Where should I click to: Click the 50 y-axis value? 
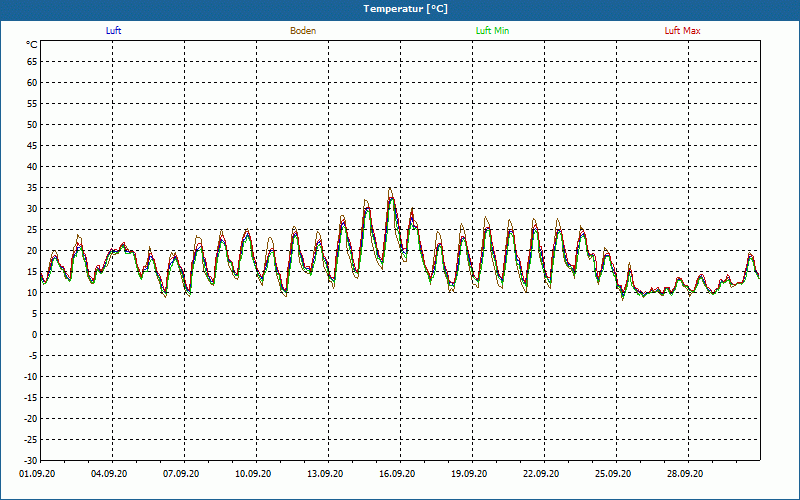32,124
